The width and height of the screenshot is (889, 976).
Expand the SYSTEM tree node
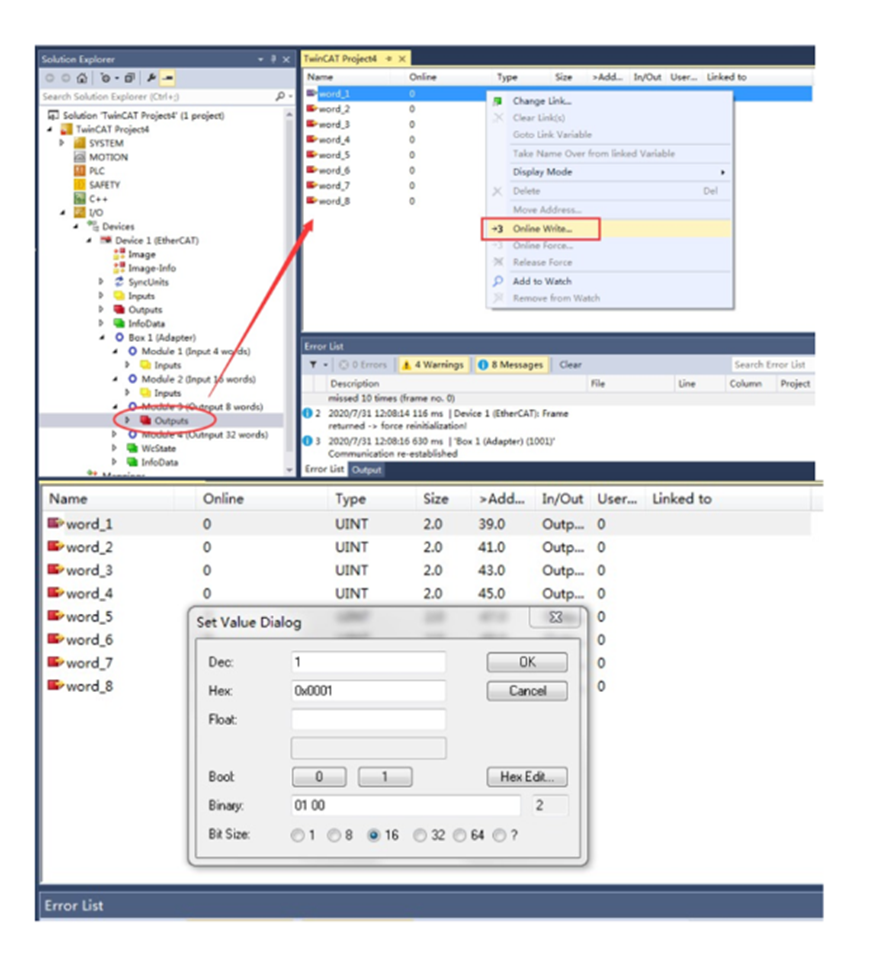point(62,143)
